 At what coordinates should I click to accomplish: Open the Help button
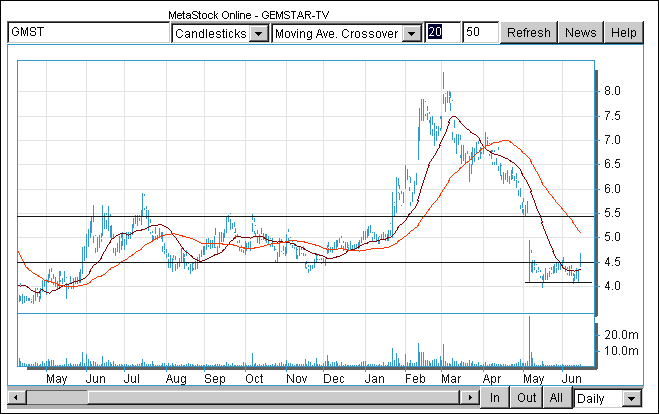[624, 33]
